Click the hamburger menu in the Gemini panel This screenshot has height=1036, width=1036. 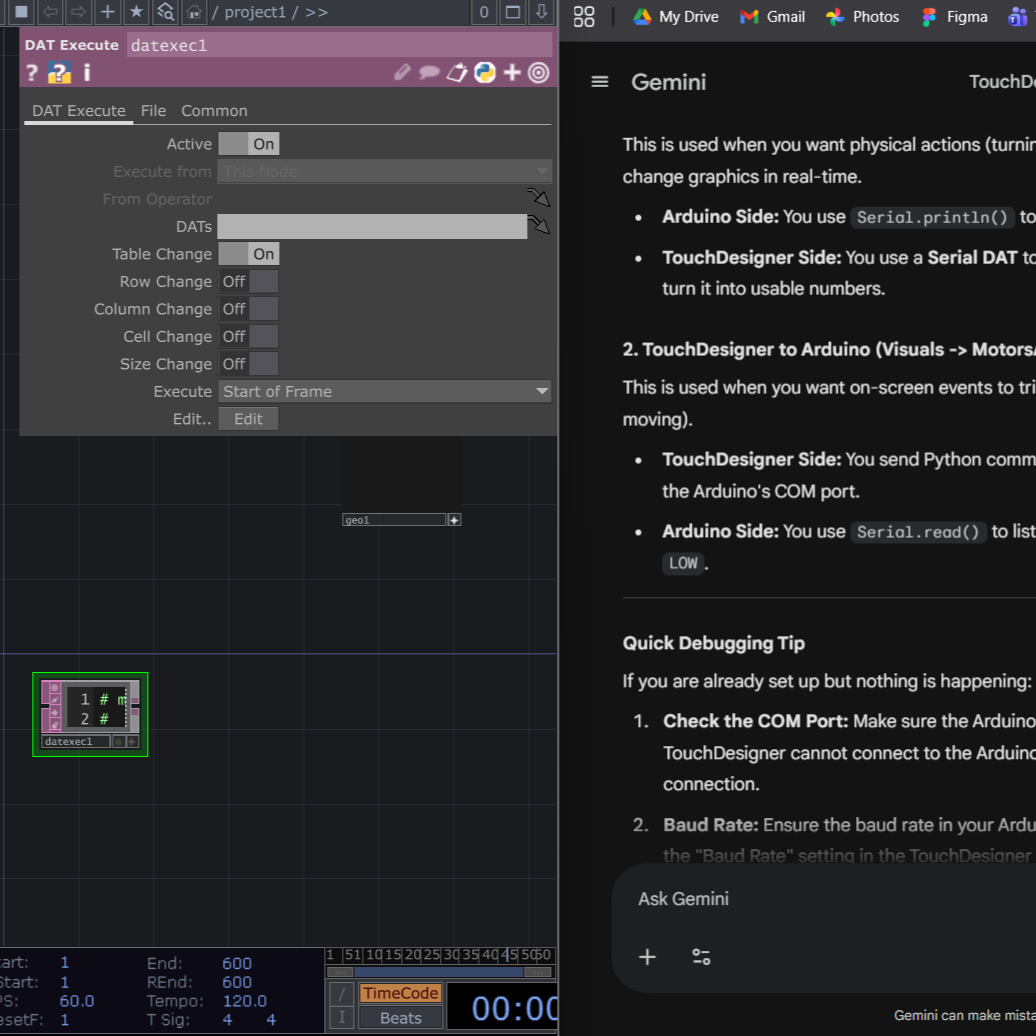pyautogui.click(x=599, y=82)
